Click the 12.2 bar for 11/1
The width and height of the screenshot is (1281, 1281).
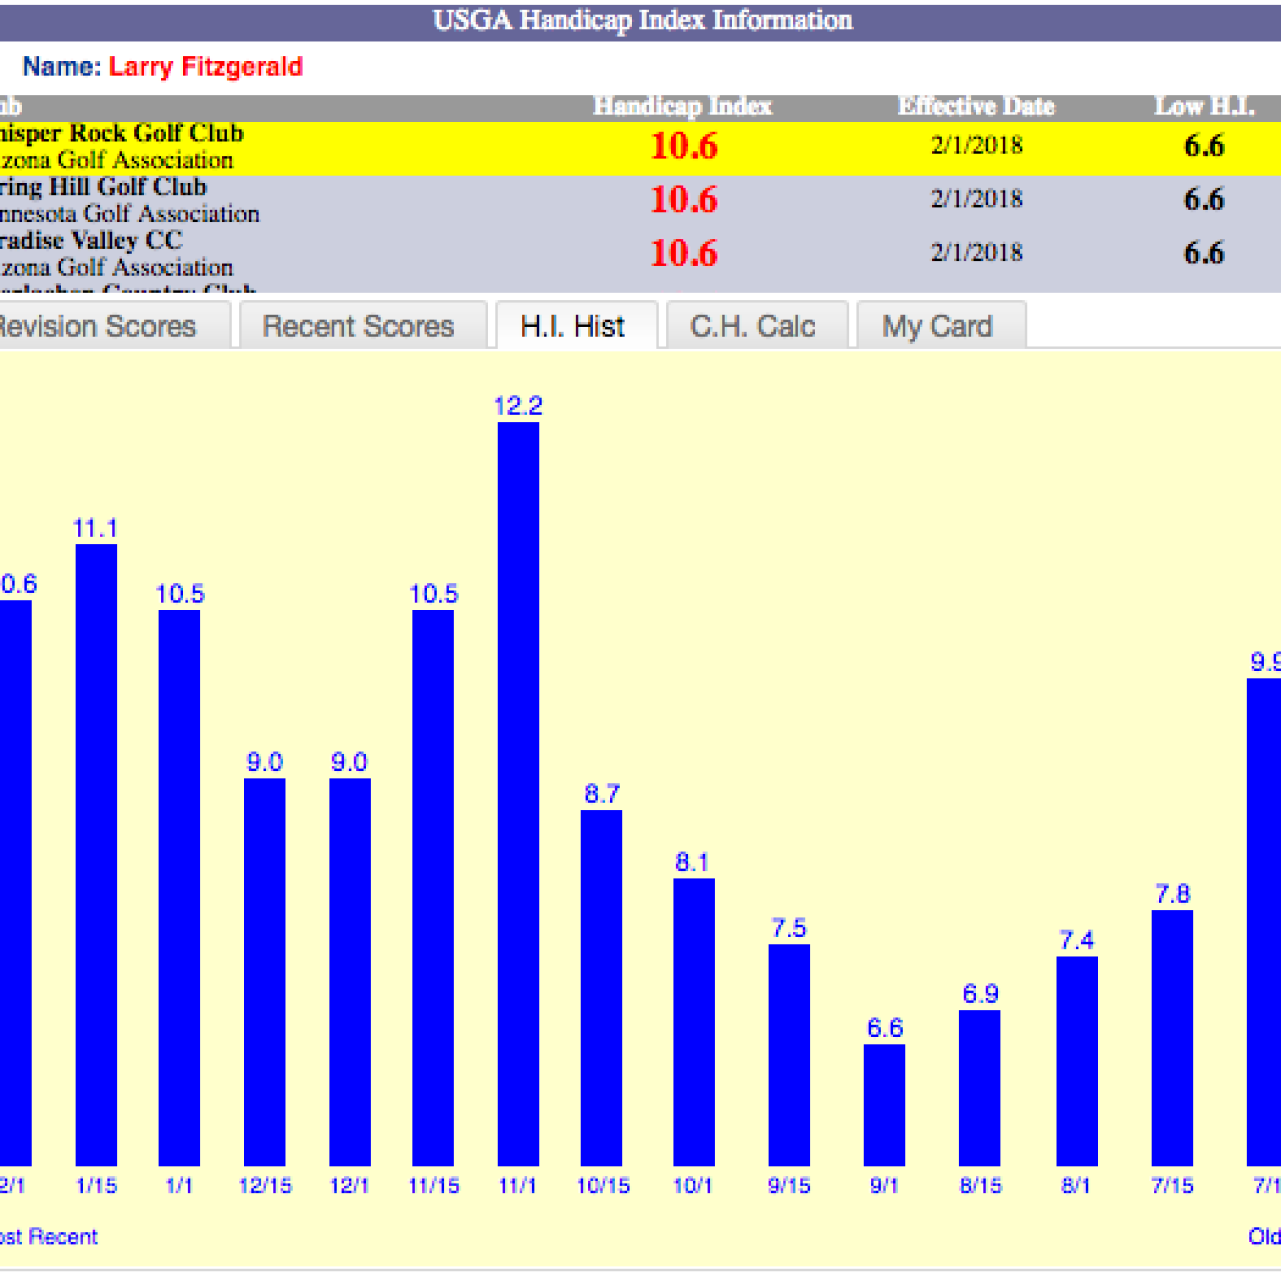[x=518, y=794]
